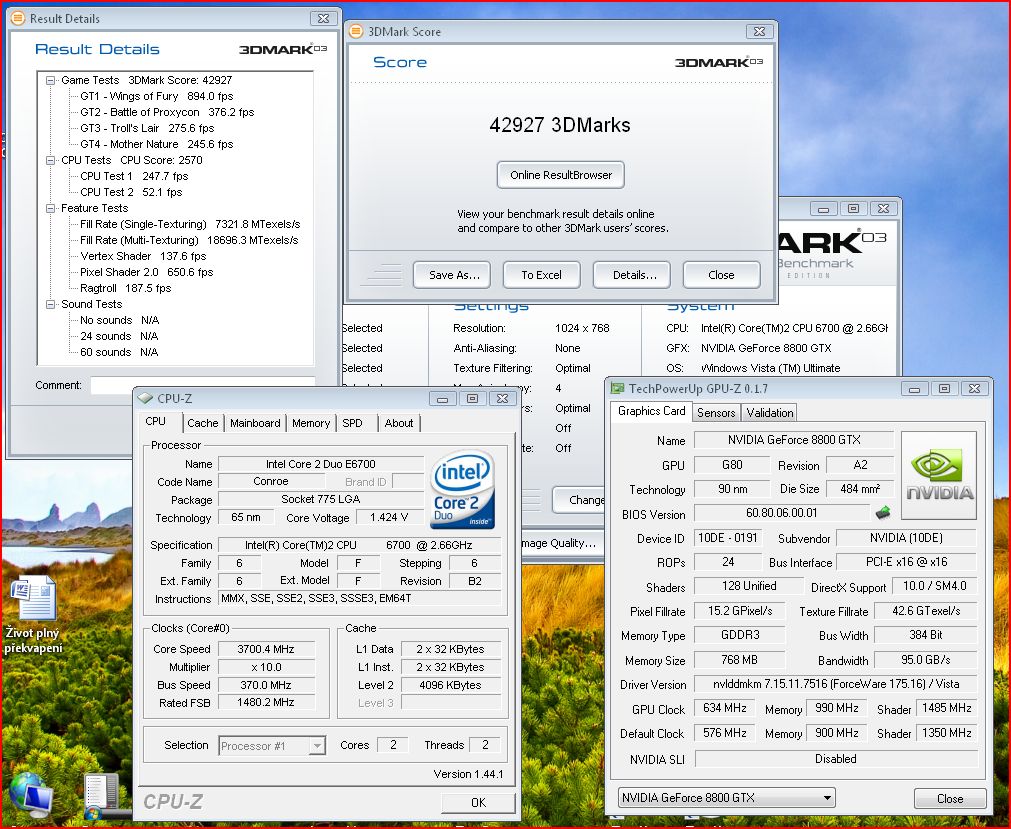Image resolution: width=1011 pixels, height=829 pixels.
Task: Click the Intel Core 2 Duo logo
Action: (462, 489)
